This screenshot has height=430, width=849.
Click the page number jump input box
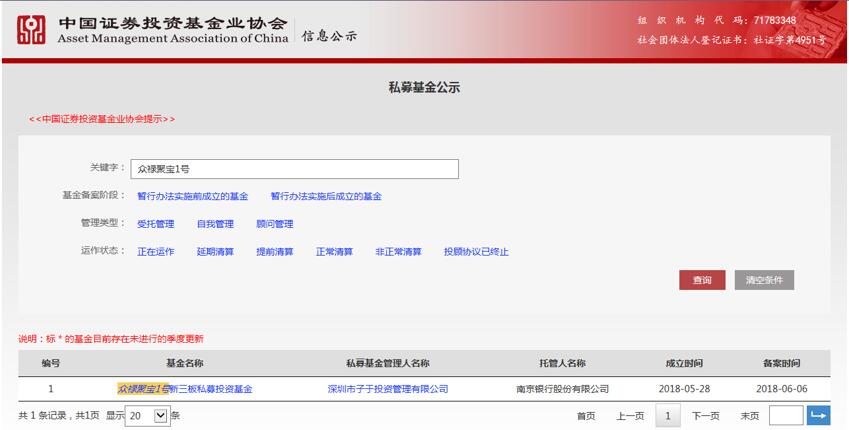[786, 415]
